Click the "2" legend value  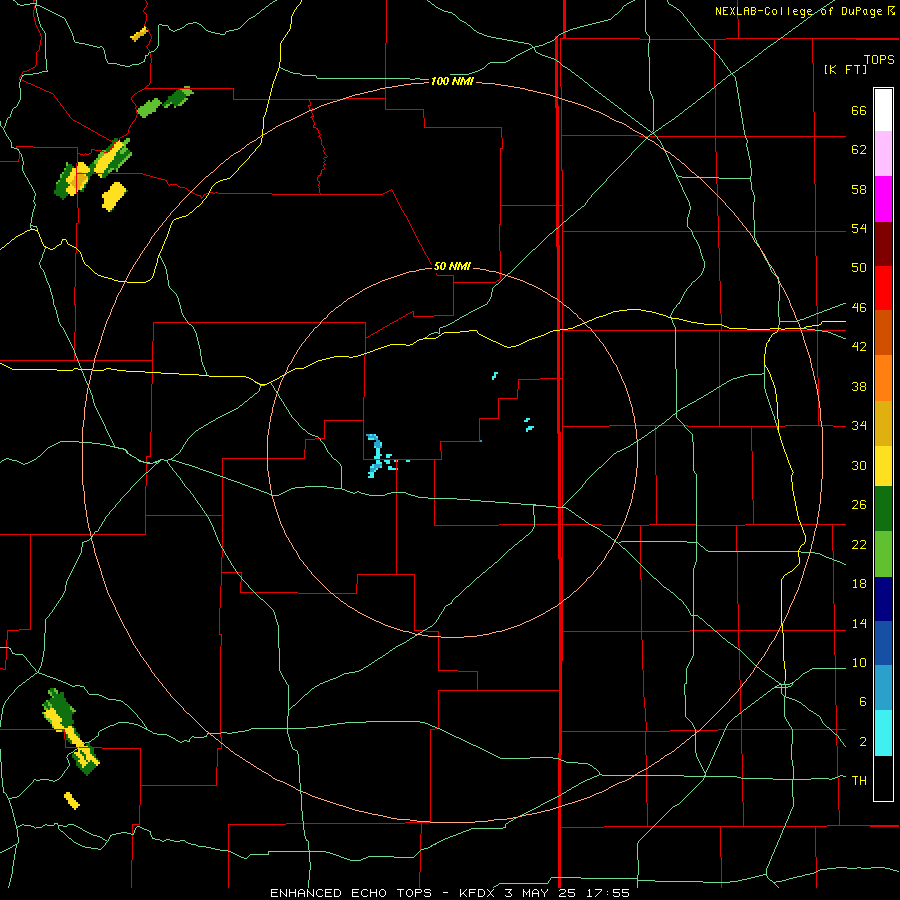point(863,742)
